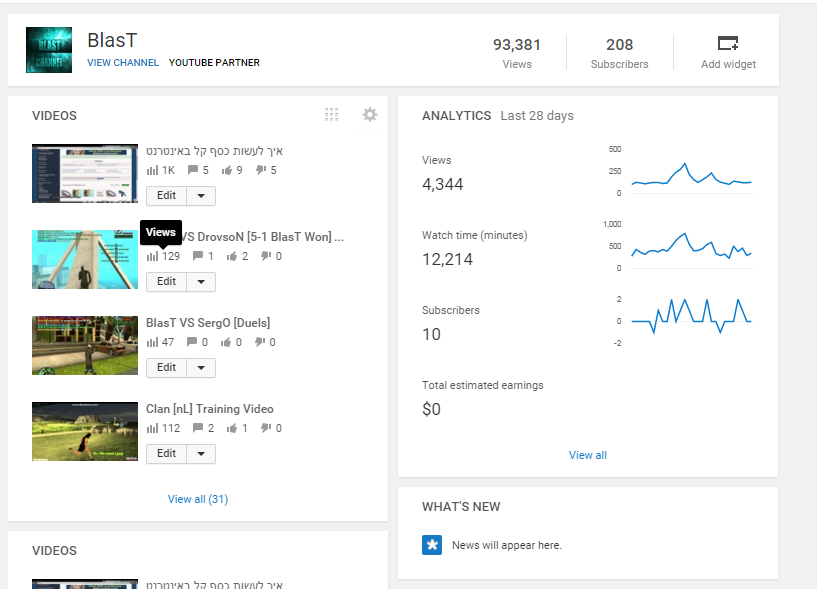Click views bar icon on BlasT VS SergO
817x589 pixels.
click(153, 342)
